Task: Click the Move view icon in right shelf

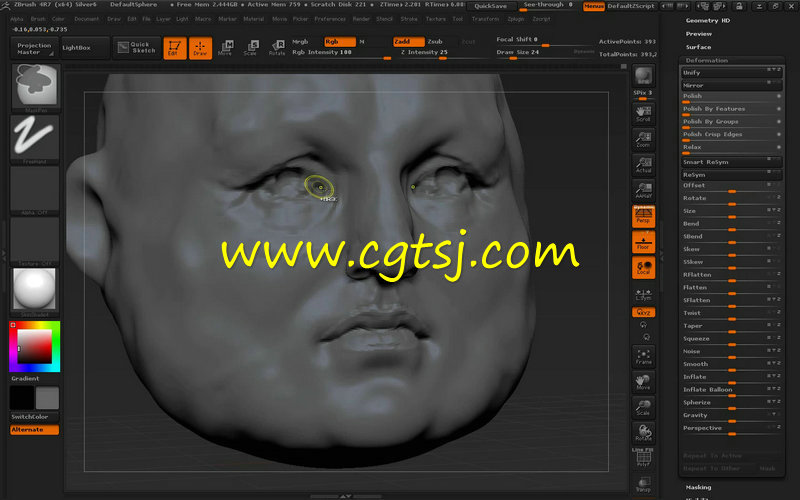Action: [643, 382]
